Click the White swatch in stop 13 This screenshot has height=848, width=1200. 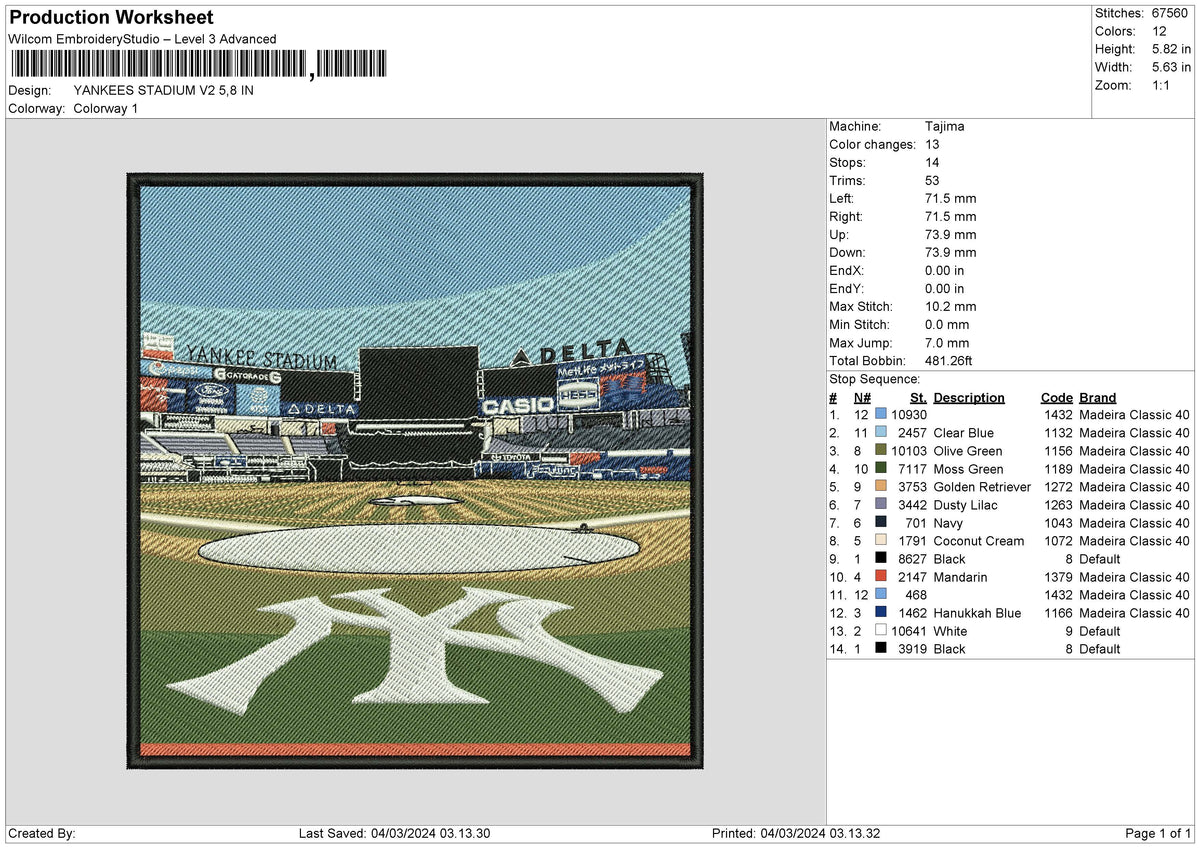pos(880,631)
